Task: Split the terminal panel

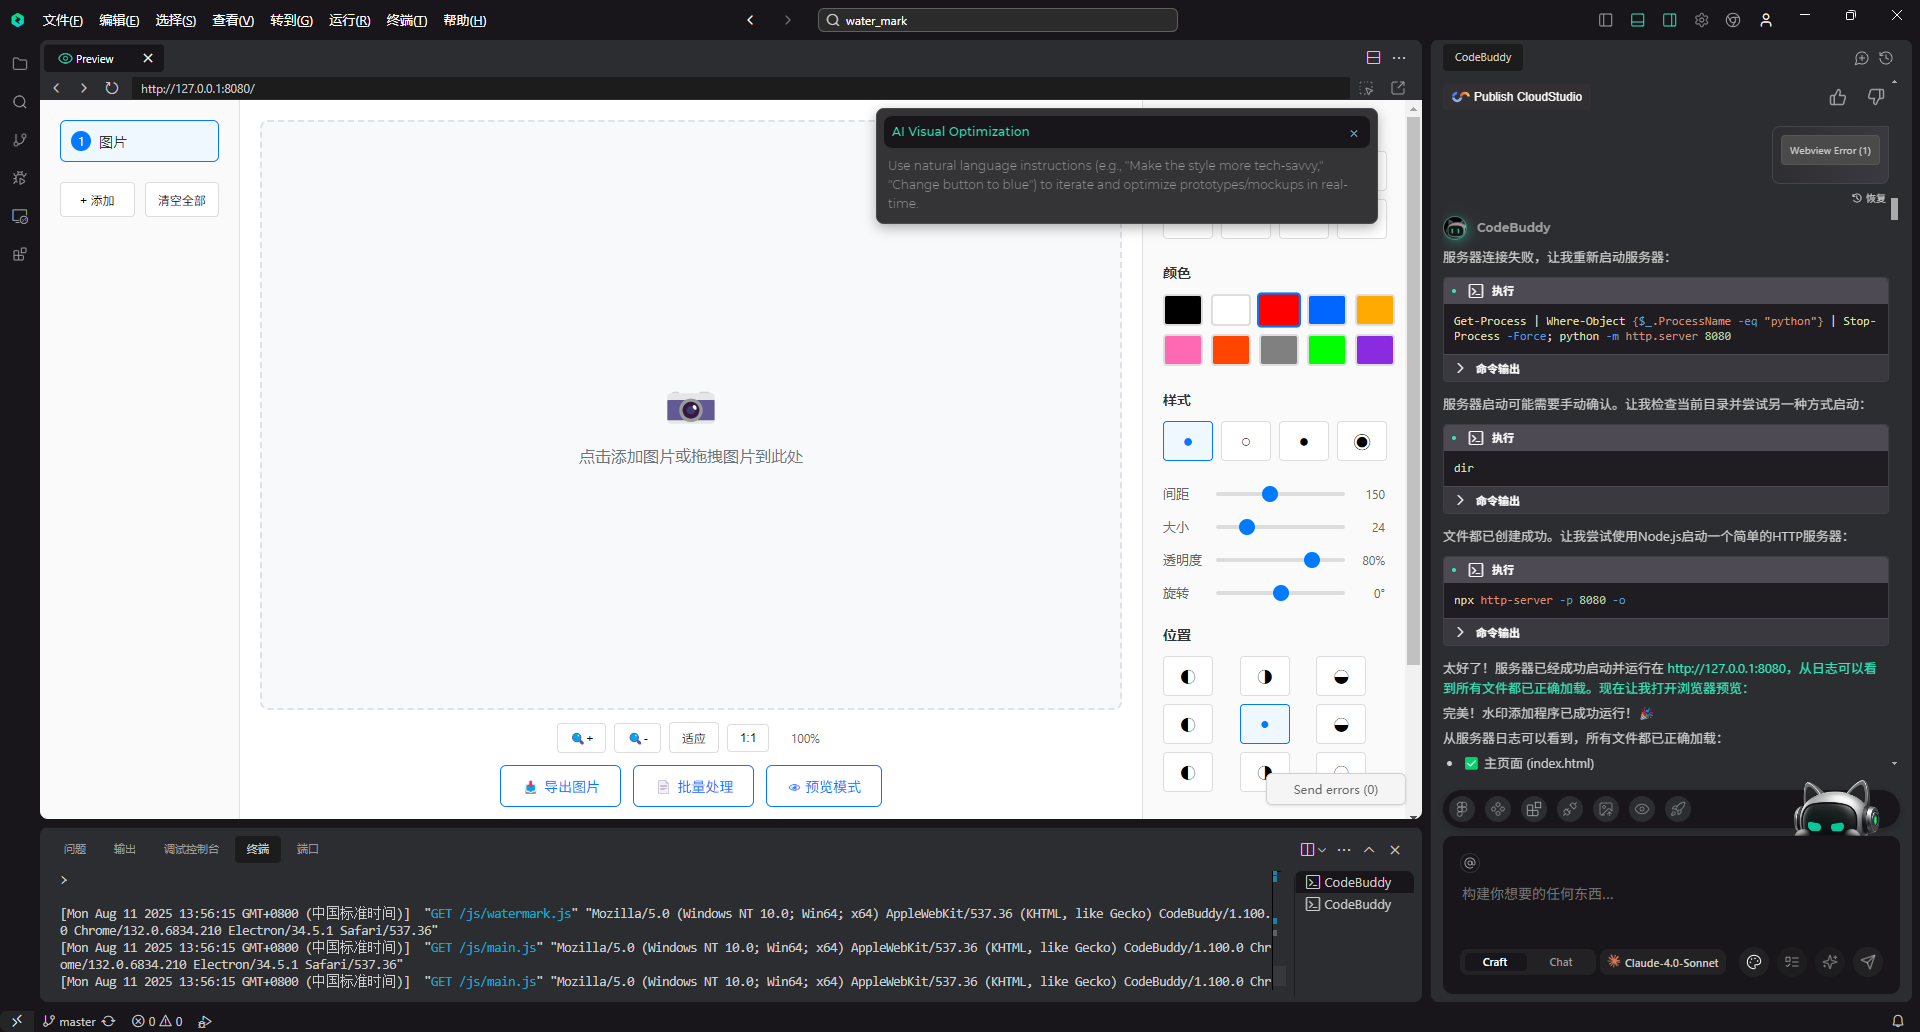Action: click(x=1307, y=850)
